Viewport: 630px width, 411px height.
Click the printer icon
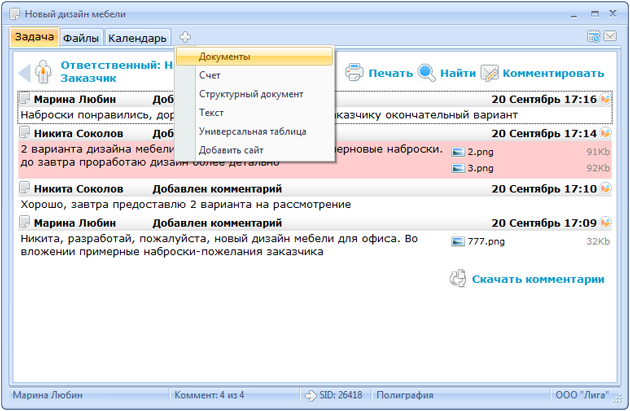tap(354, 72)
